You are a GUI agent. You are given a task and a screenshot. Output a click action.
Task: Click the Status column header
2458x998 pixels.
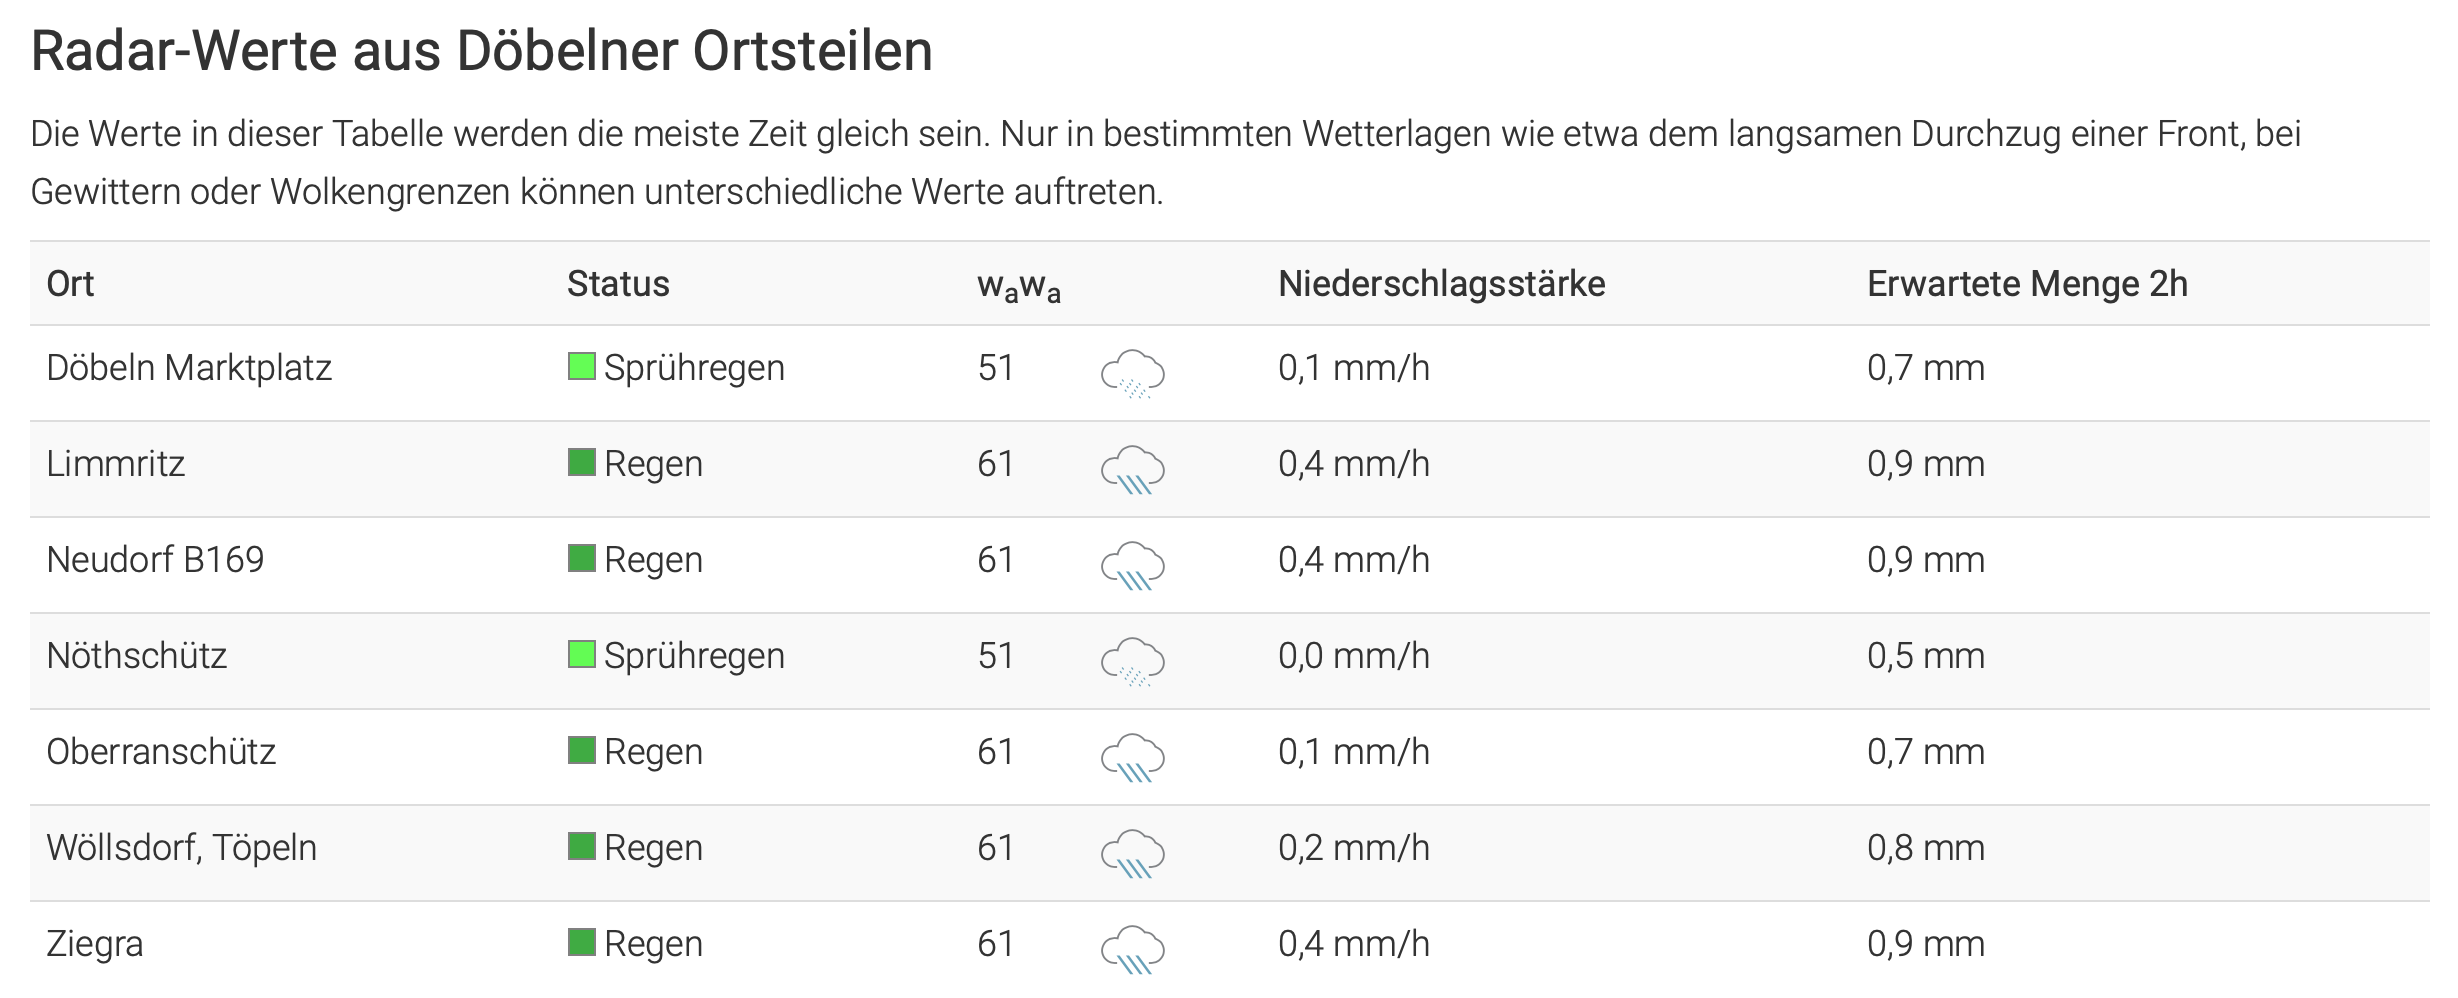[x=618, y=284]
